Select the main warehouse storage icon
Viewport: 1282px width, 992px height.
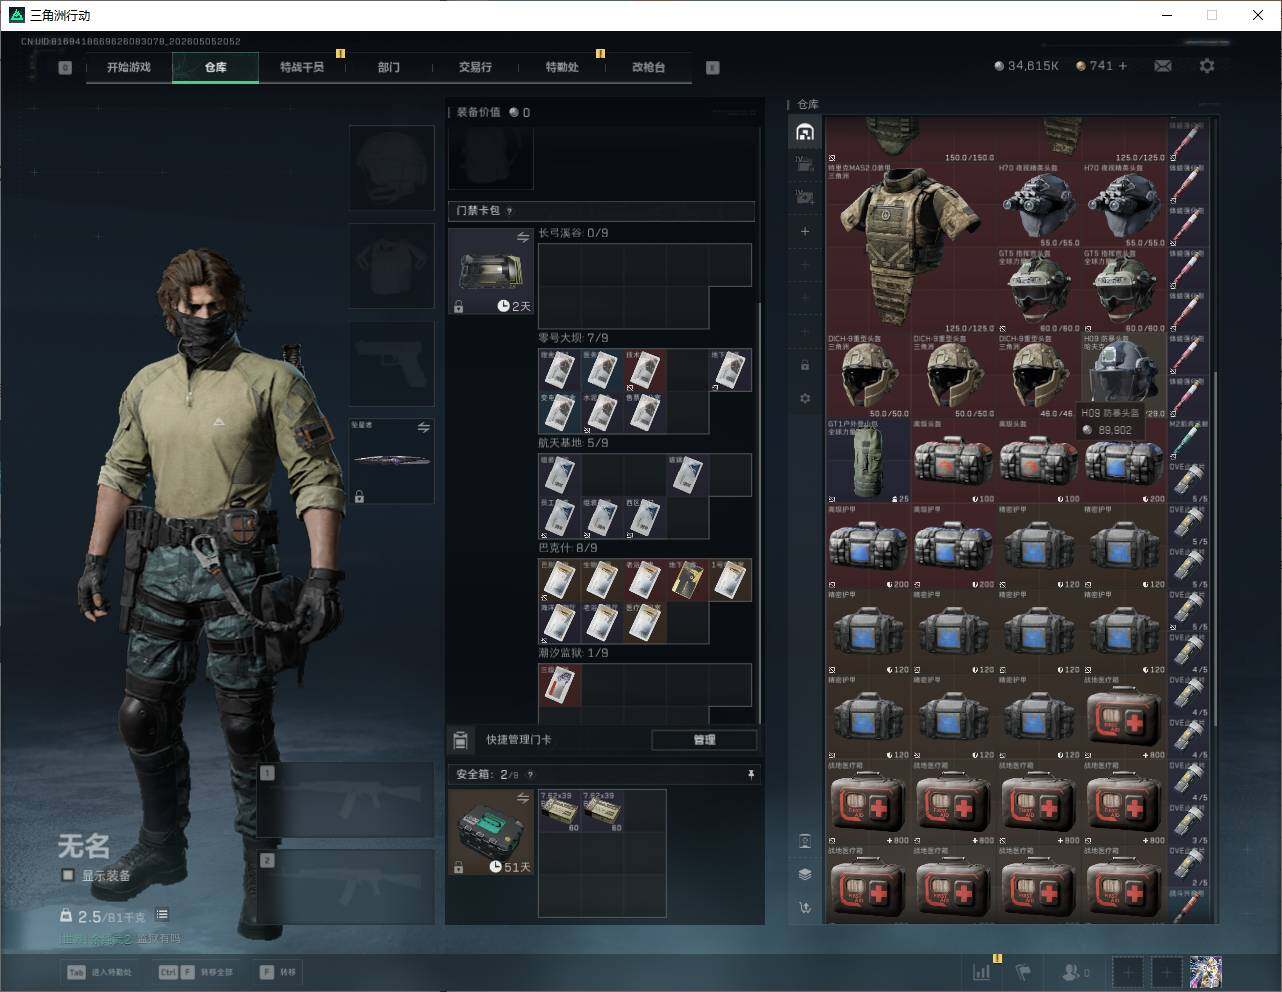tap(805, 132)
